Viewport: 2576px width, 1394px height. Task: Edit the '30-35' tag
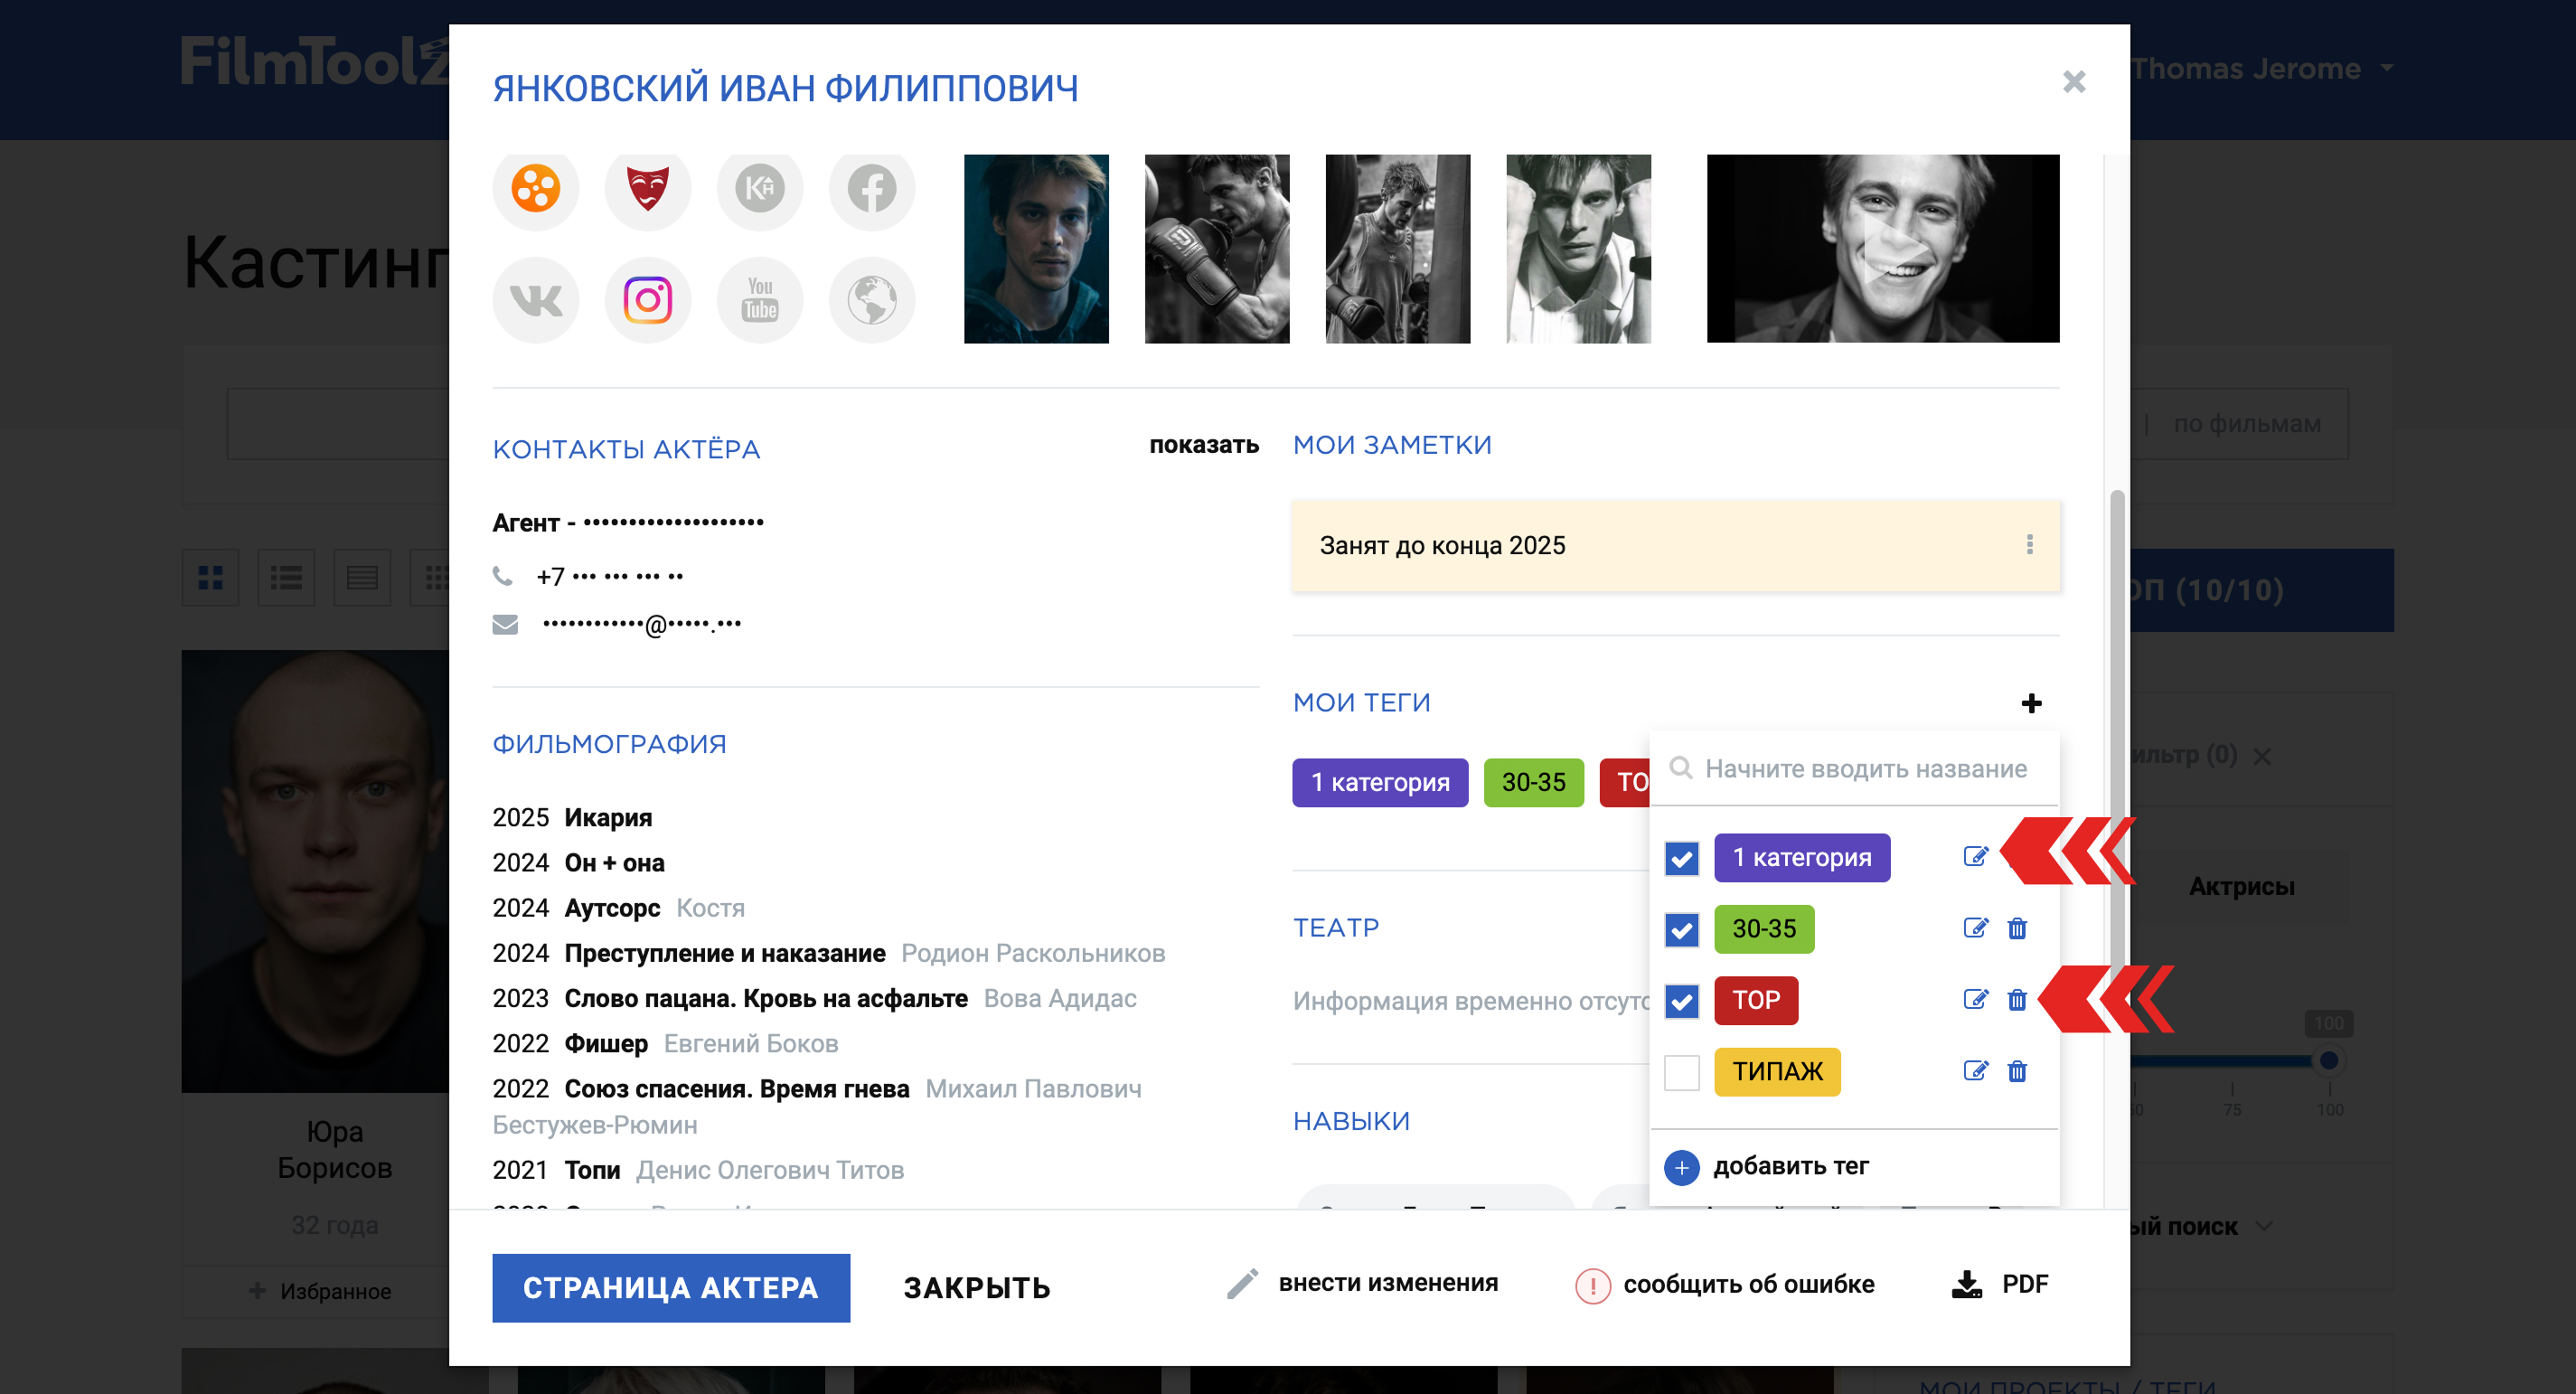(1975, 928)
